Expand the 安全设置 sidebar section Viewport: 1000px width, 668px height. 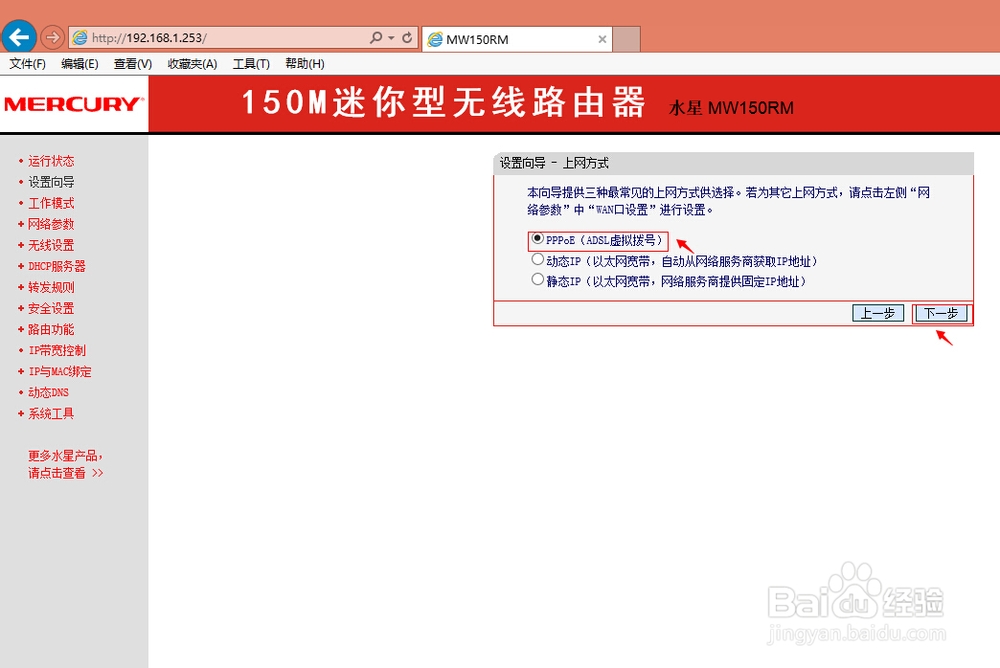51,308
